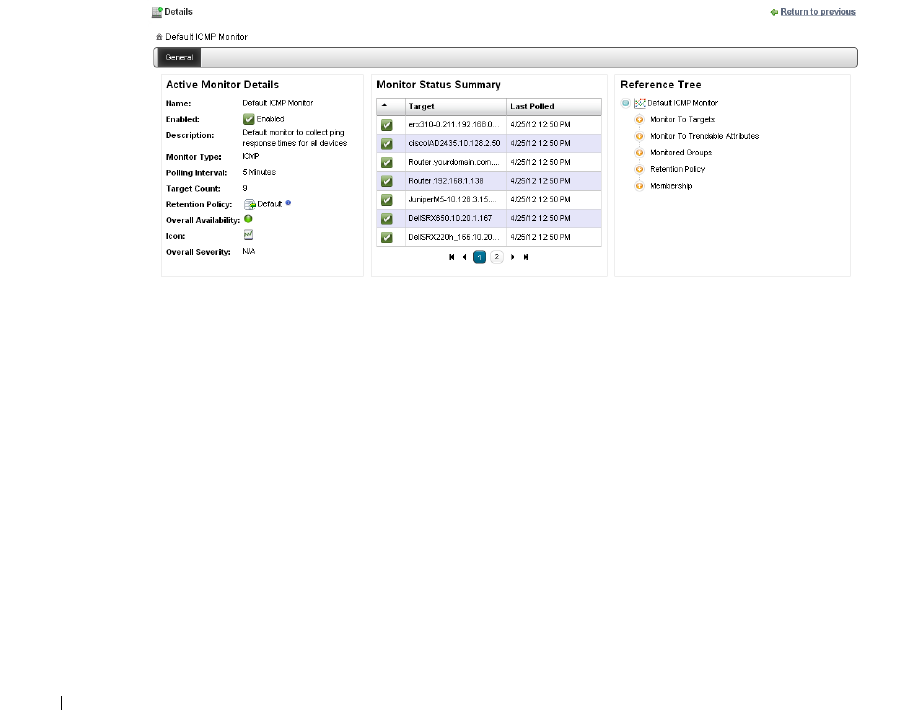900x710 pixels.
Task: Click the '5 Minutes' polling interval value
Action: pyautogui.click(x=259, y=172)
